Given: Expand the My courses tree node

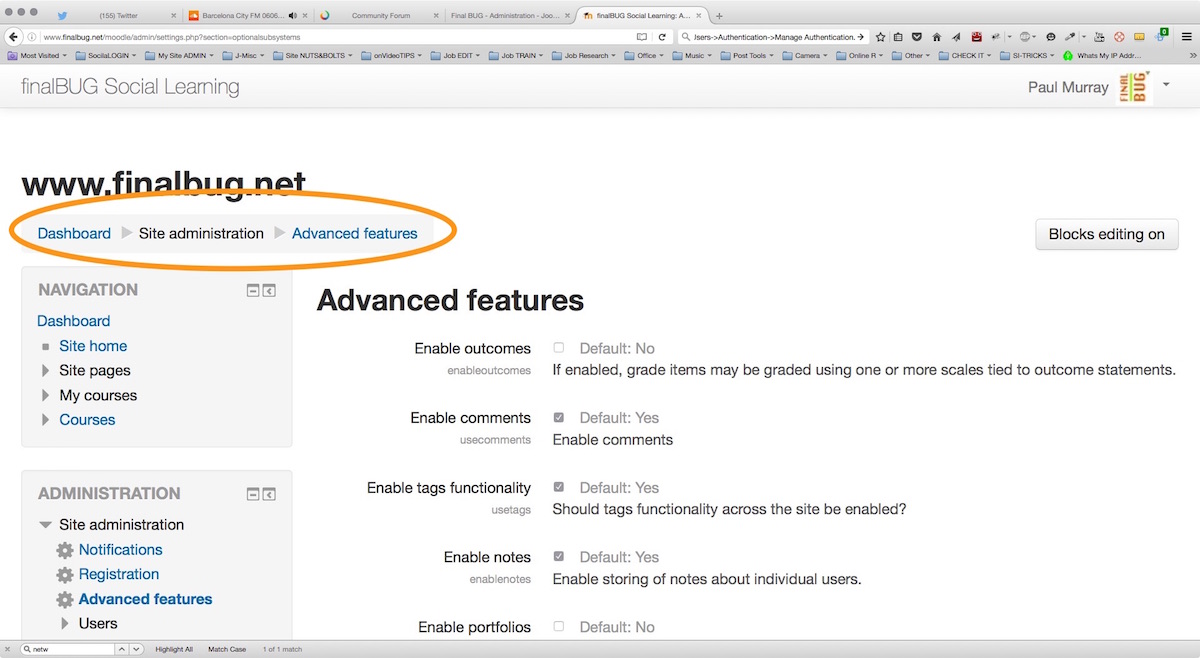Looking at the screenshot, I should click(x=45, y=396).
